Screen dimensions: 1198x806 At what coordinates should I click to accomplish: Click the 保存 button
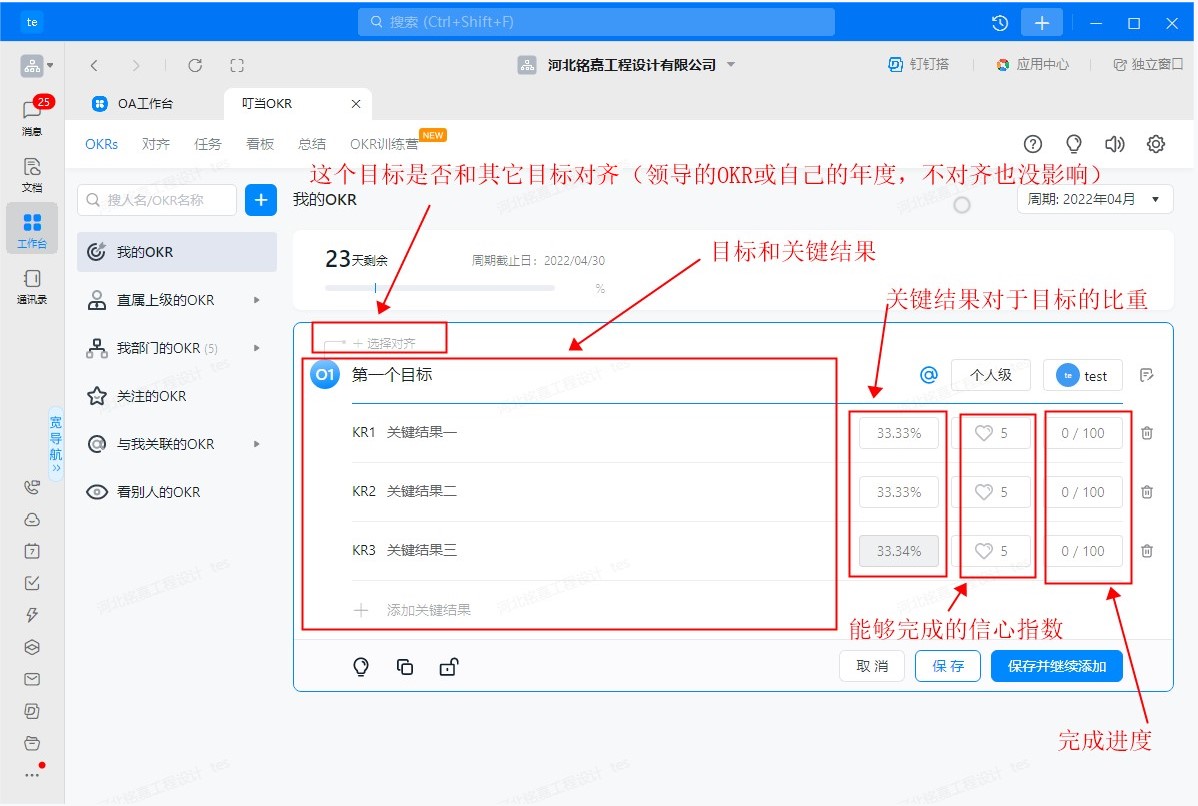947,666
